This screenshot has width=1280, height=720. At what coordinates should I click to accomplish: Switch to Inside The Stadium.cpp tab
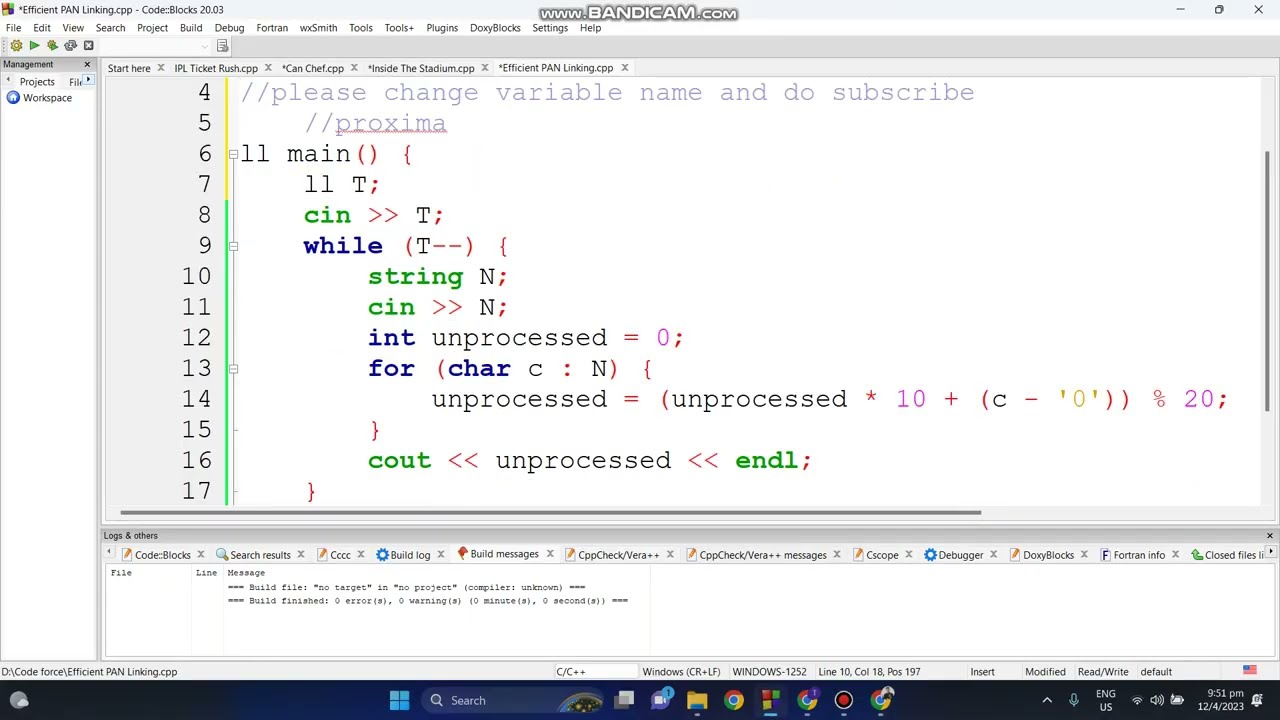click(x=421, y=68)
